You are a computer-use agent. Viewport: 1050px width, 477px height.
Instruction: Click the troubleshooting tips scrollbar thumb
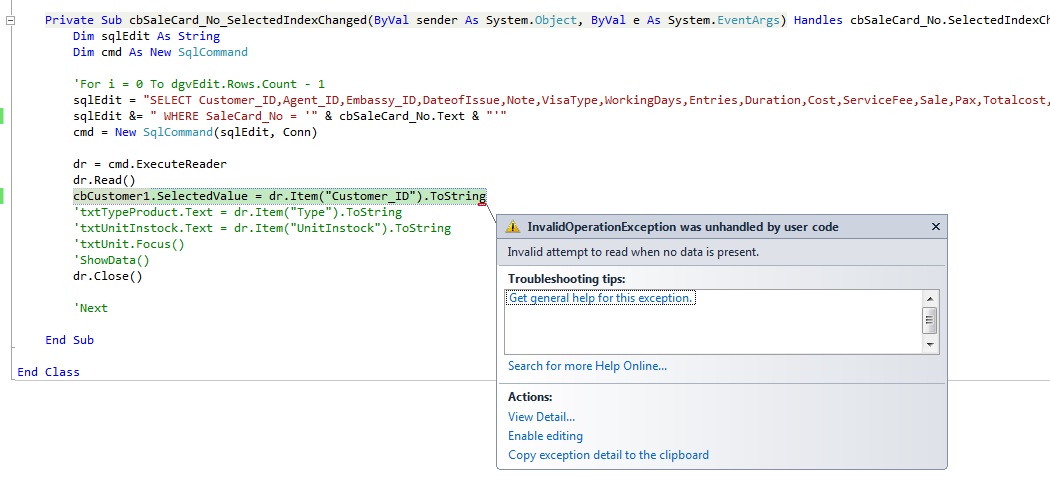coord(930,320)
